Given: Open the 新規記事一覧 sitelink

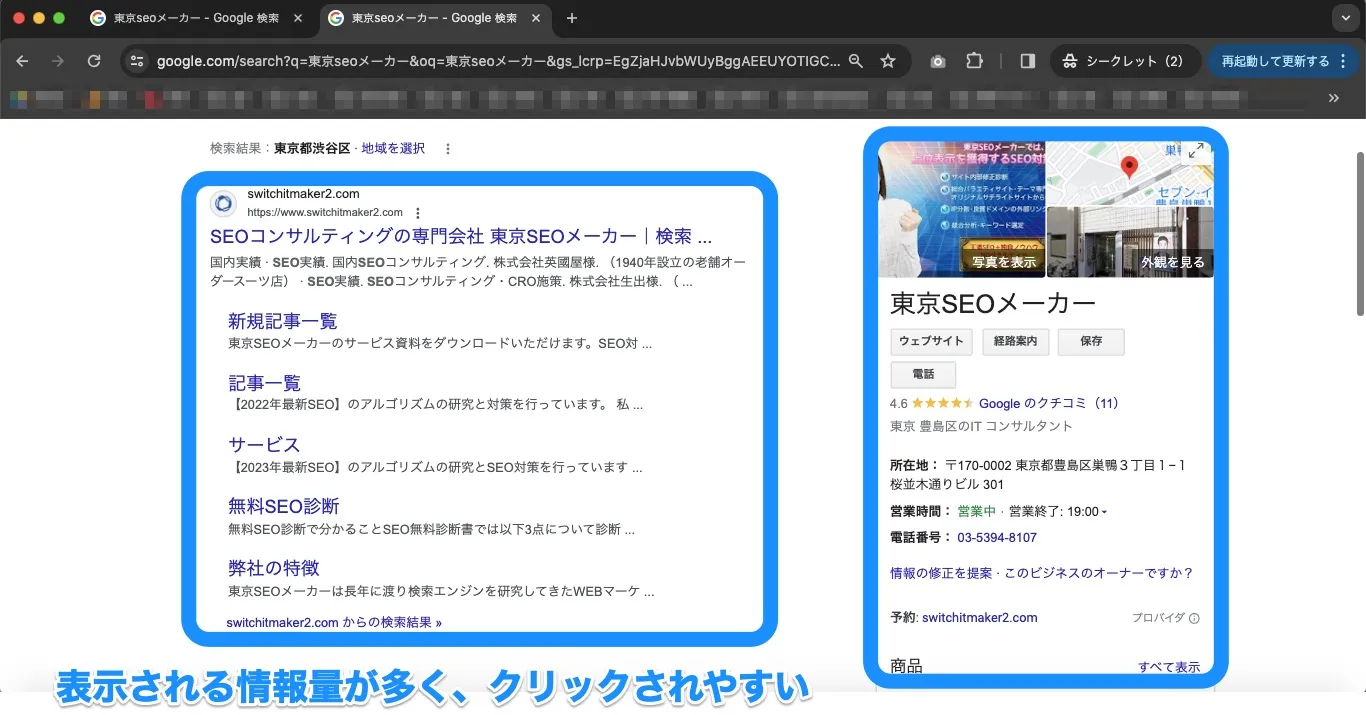Looking at the screenshot, I should coord(283,321).
